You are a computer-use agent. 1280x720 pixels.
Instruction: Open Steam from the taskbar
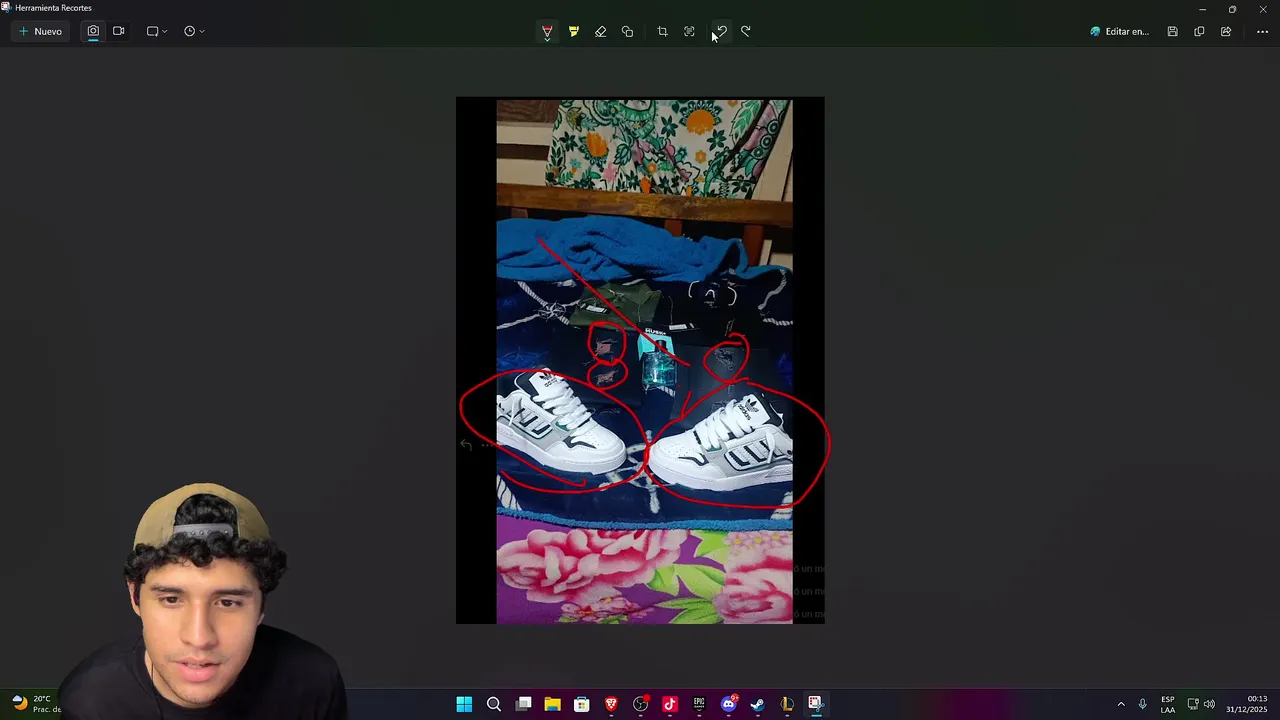click(x=758, y=704)
